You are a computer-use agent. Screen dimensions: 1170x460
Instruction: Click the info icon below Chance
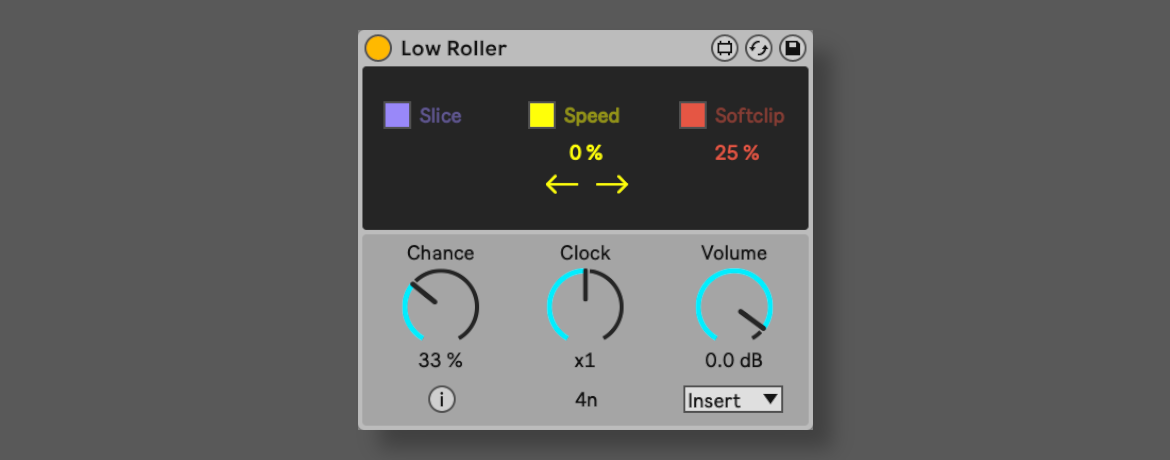click(442, 399)
